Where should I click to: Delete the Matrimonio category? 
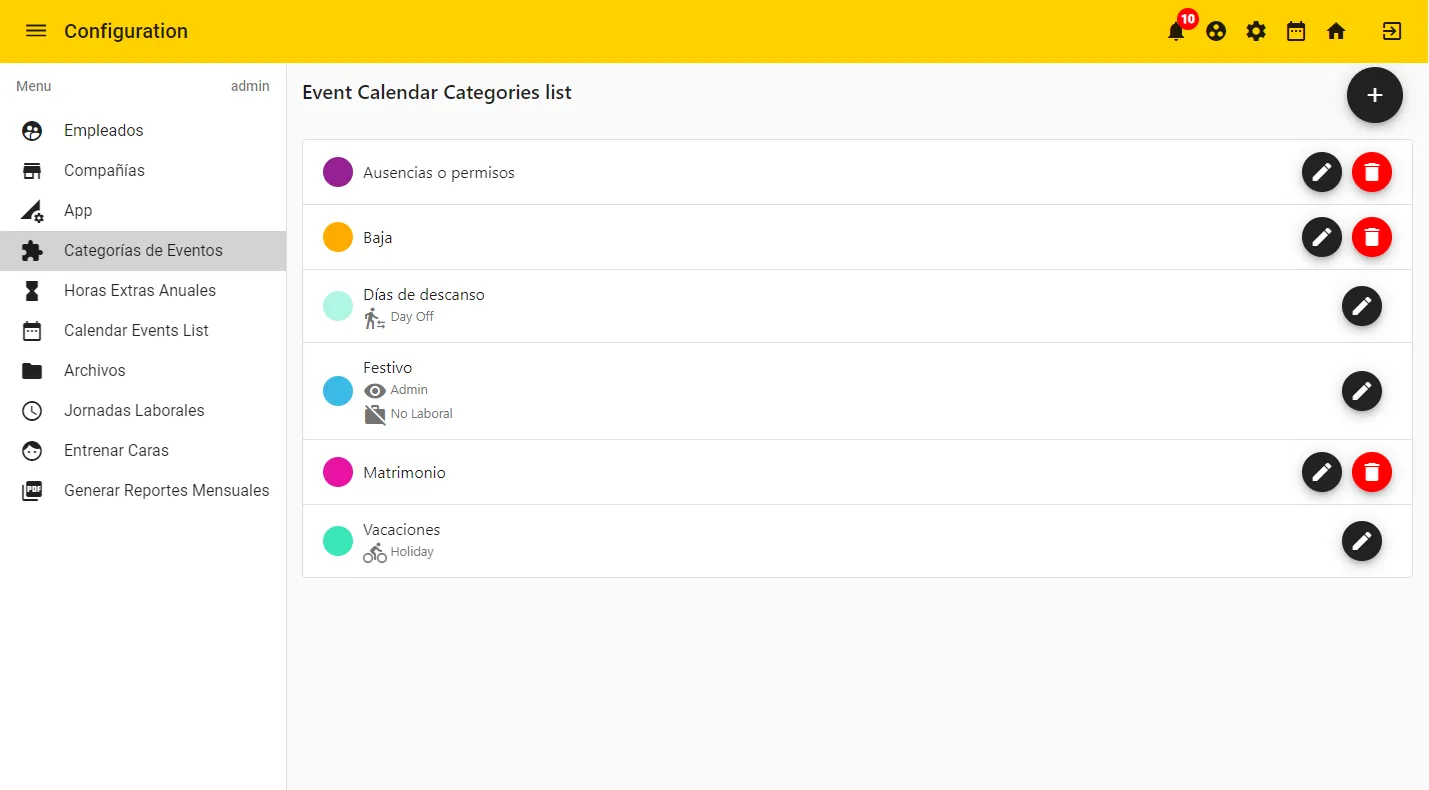point(1371,472)
